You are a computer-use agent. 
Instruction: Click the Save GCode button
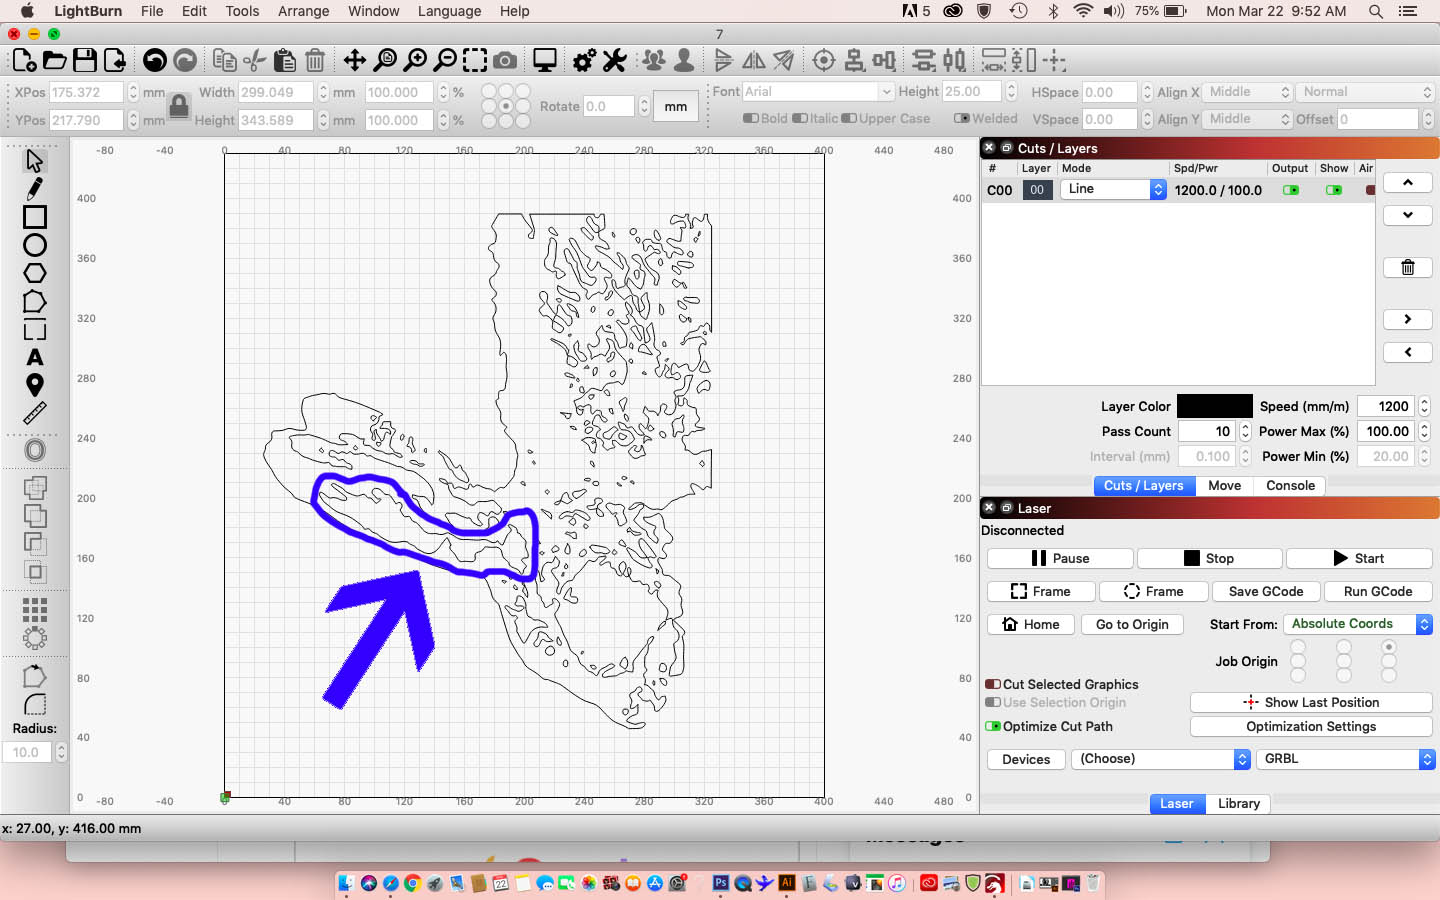coord(1265,591)
